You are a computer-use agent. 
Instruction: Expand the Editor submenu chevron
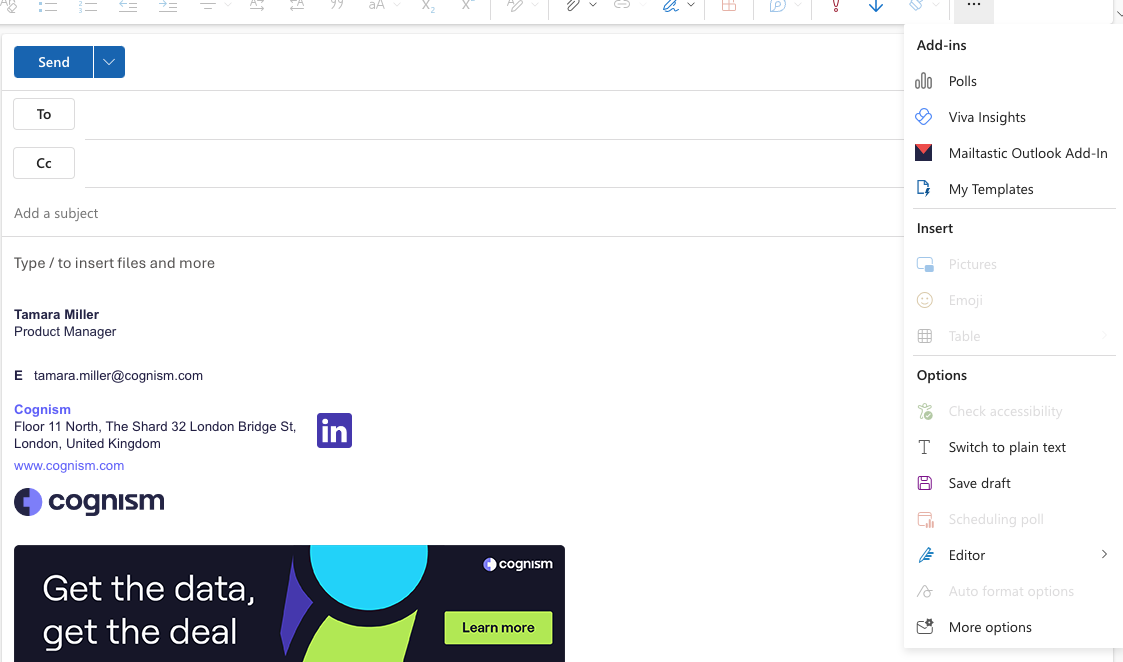[1104, 555]
